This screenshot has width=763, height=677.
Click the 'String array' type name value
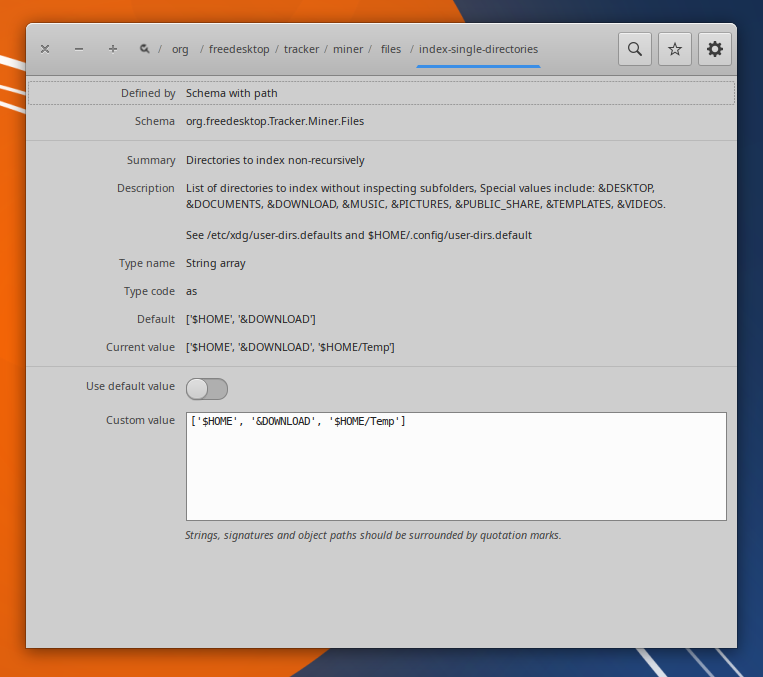(216, 263)
